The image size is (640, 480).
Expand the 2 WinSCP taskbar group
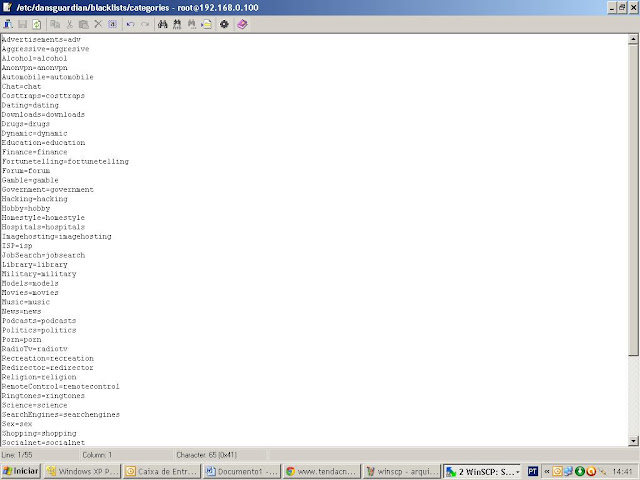(x=482, y=472)
